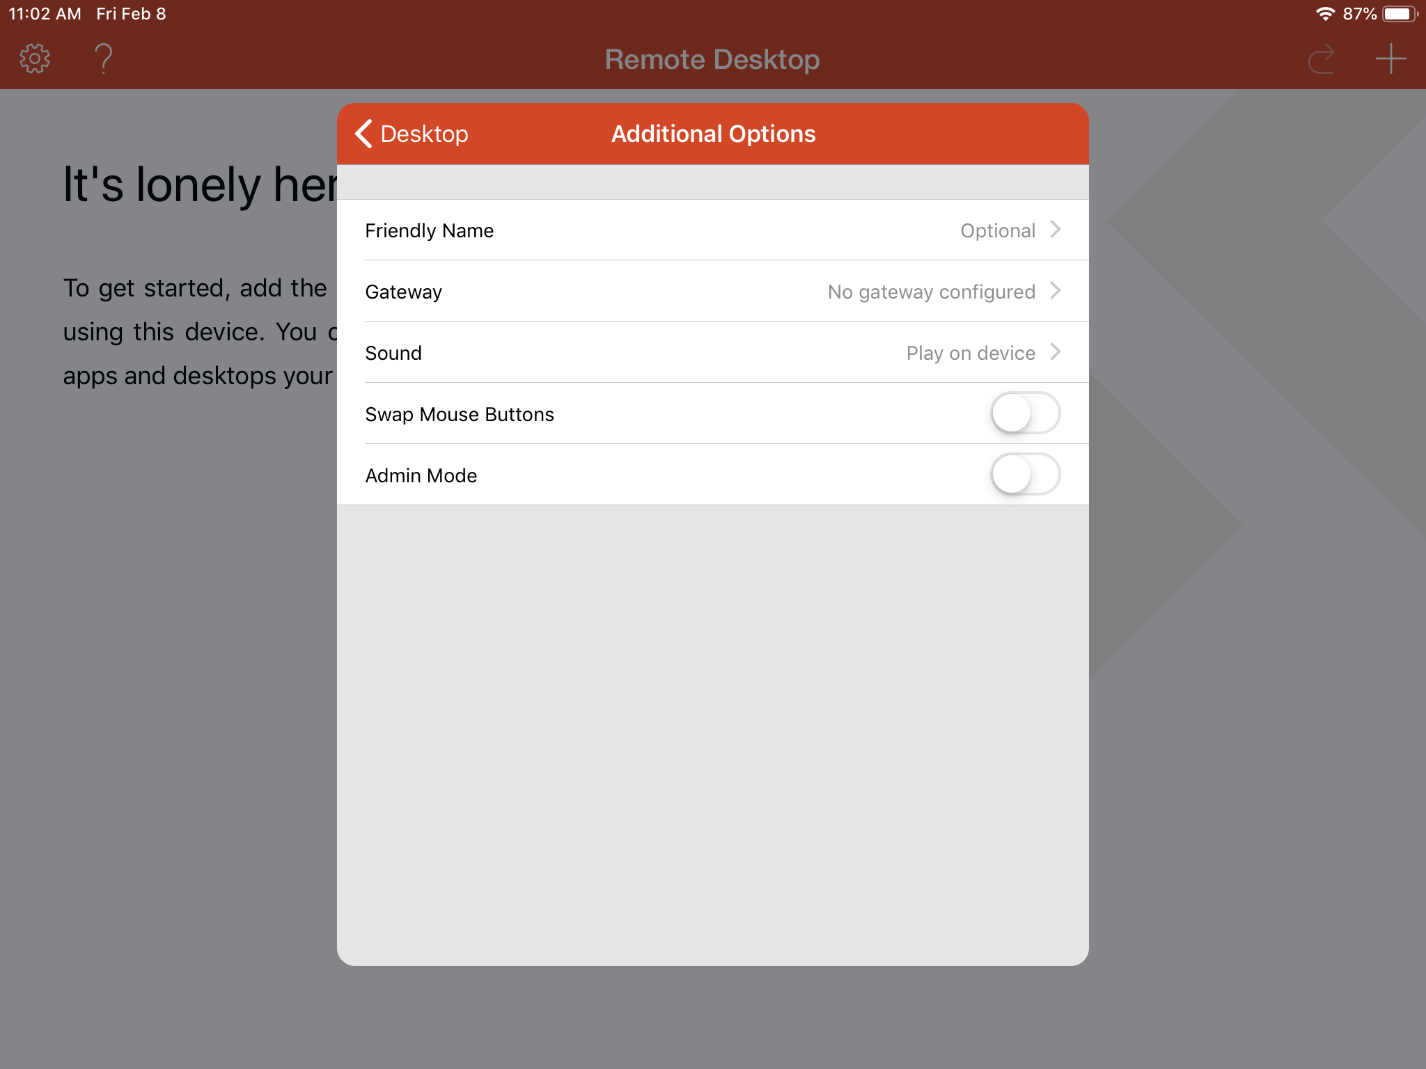Tap the Wi-Fi status icon
This screenshot has height=1069, width=1426.
point(1325,14)
